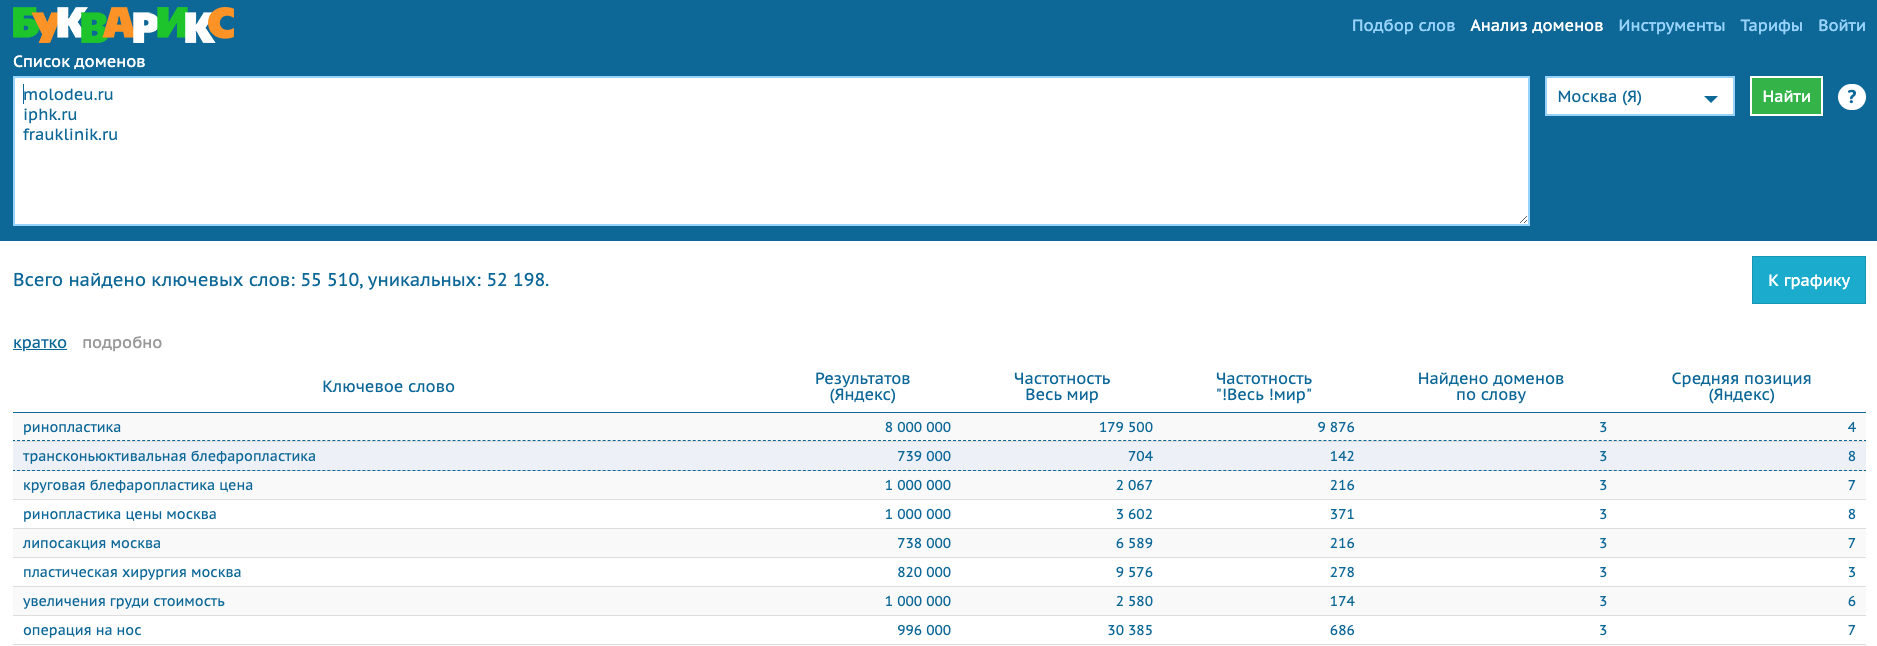Switch to подробно view
This screenshot has width=1877, height=646.
(x=122, y=343)
